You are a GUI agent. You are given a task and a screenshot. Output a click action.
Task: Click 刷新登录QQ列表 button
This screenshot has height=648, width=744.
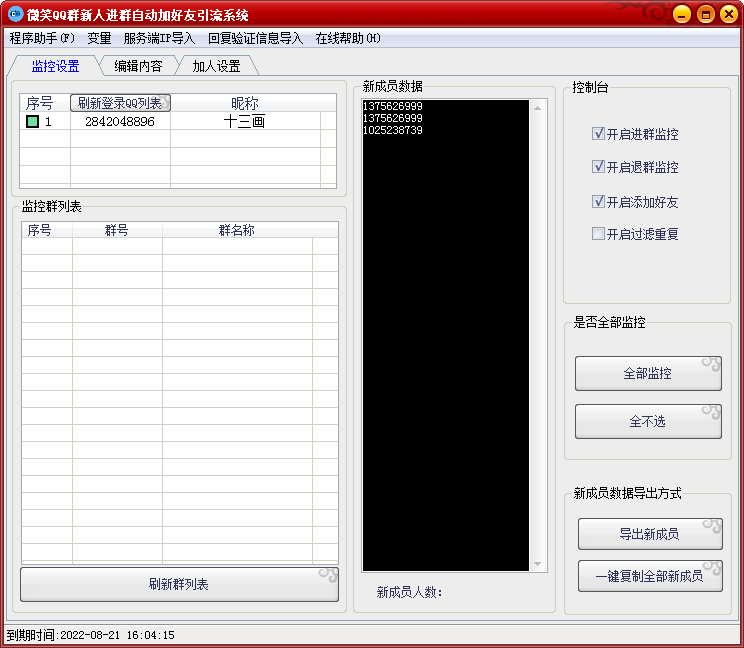pyautogui.click(x=120, y=103)
